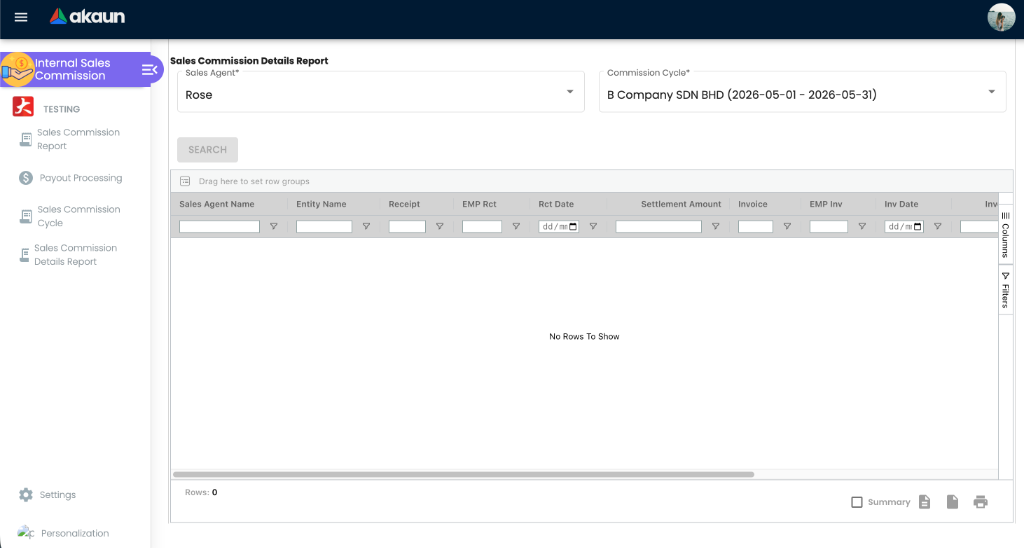Viewport: 1024px width, 548px height.
Task: Focus the Invoice filter field
Action: tap(756, 227)
